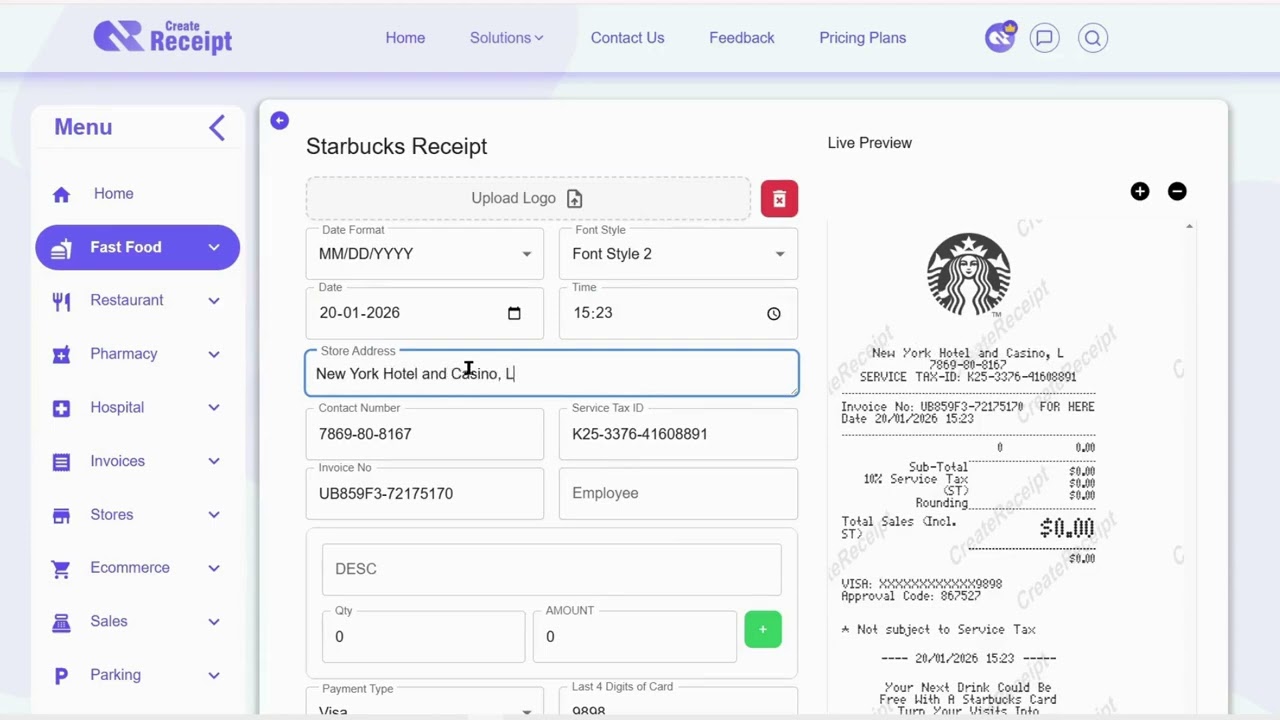The image size is (1280, 720).
Task: Select Stores label in sidebar
Action: pyautogui.click(x=111, y=514)
